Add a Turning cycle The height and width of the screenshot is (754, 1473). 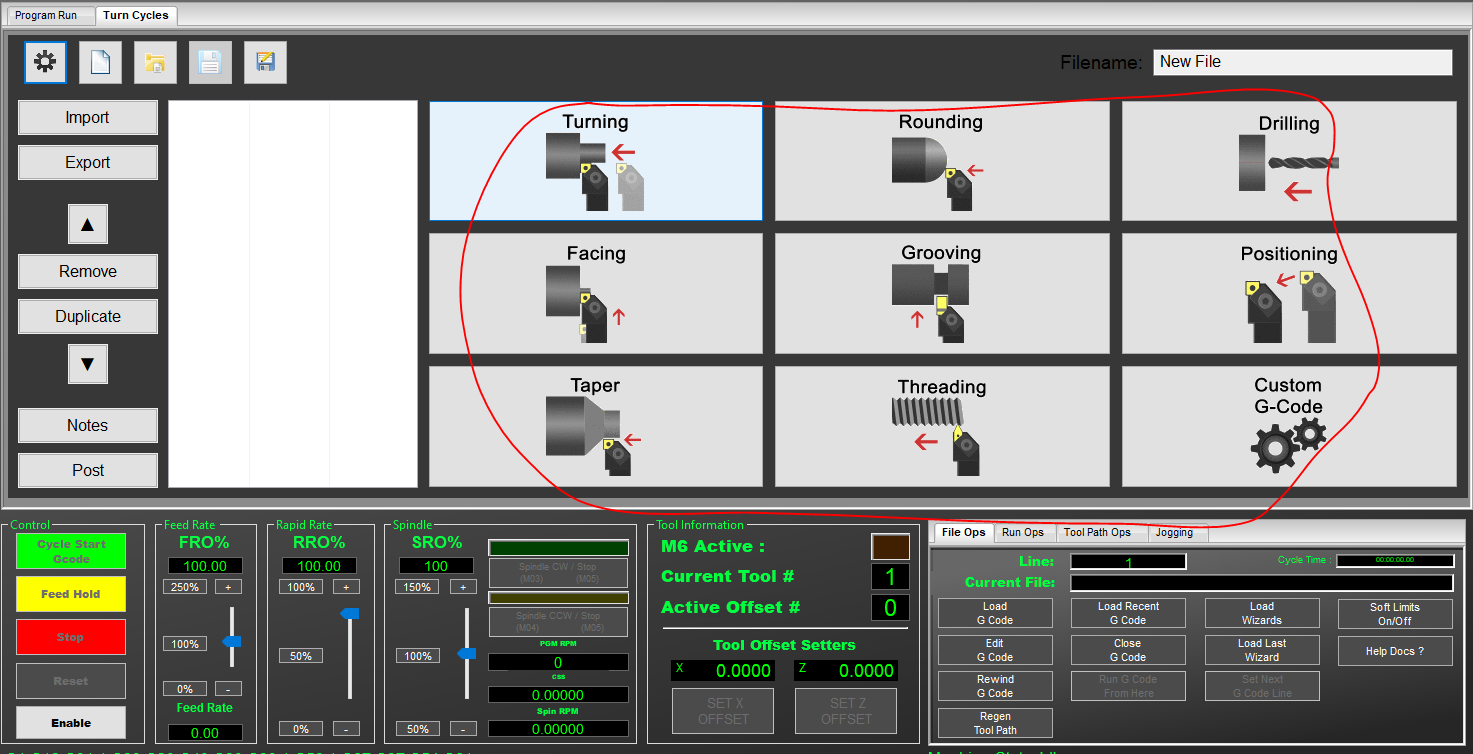tap(596, 161)
